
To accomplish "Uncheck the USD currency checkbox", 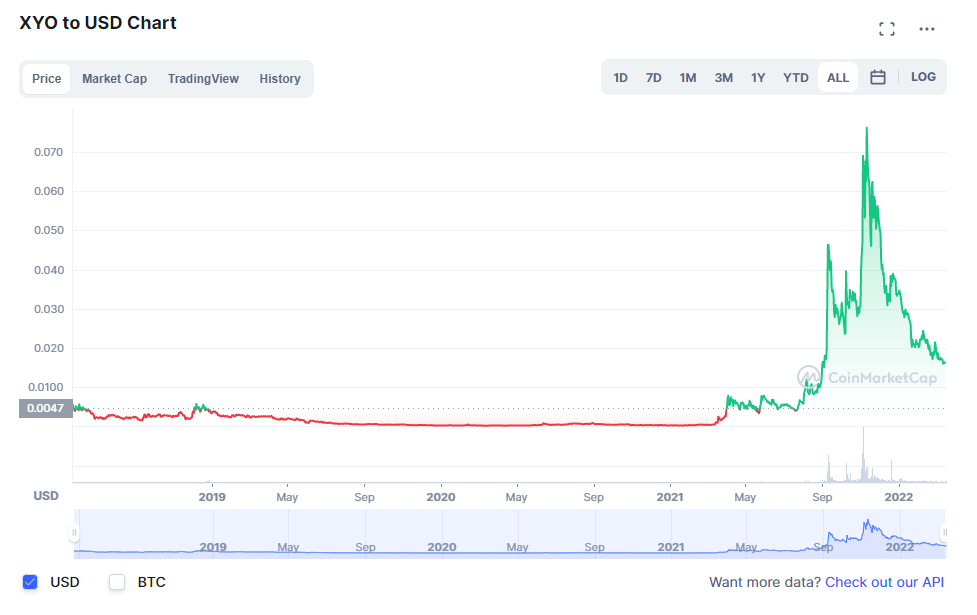I will 30,582.
